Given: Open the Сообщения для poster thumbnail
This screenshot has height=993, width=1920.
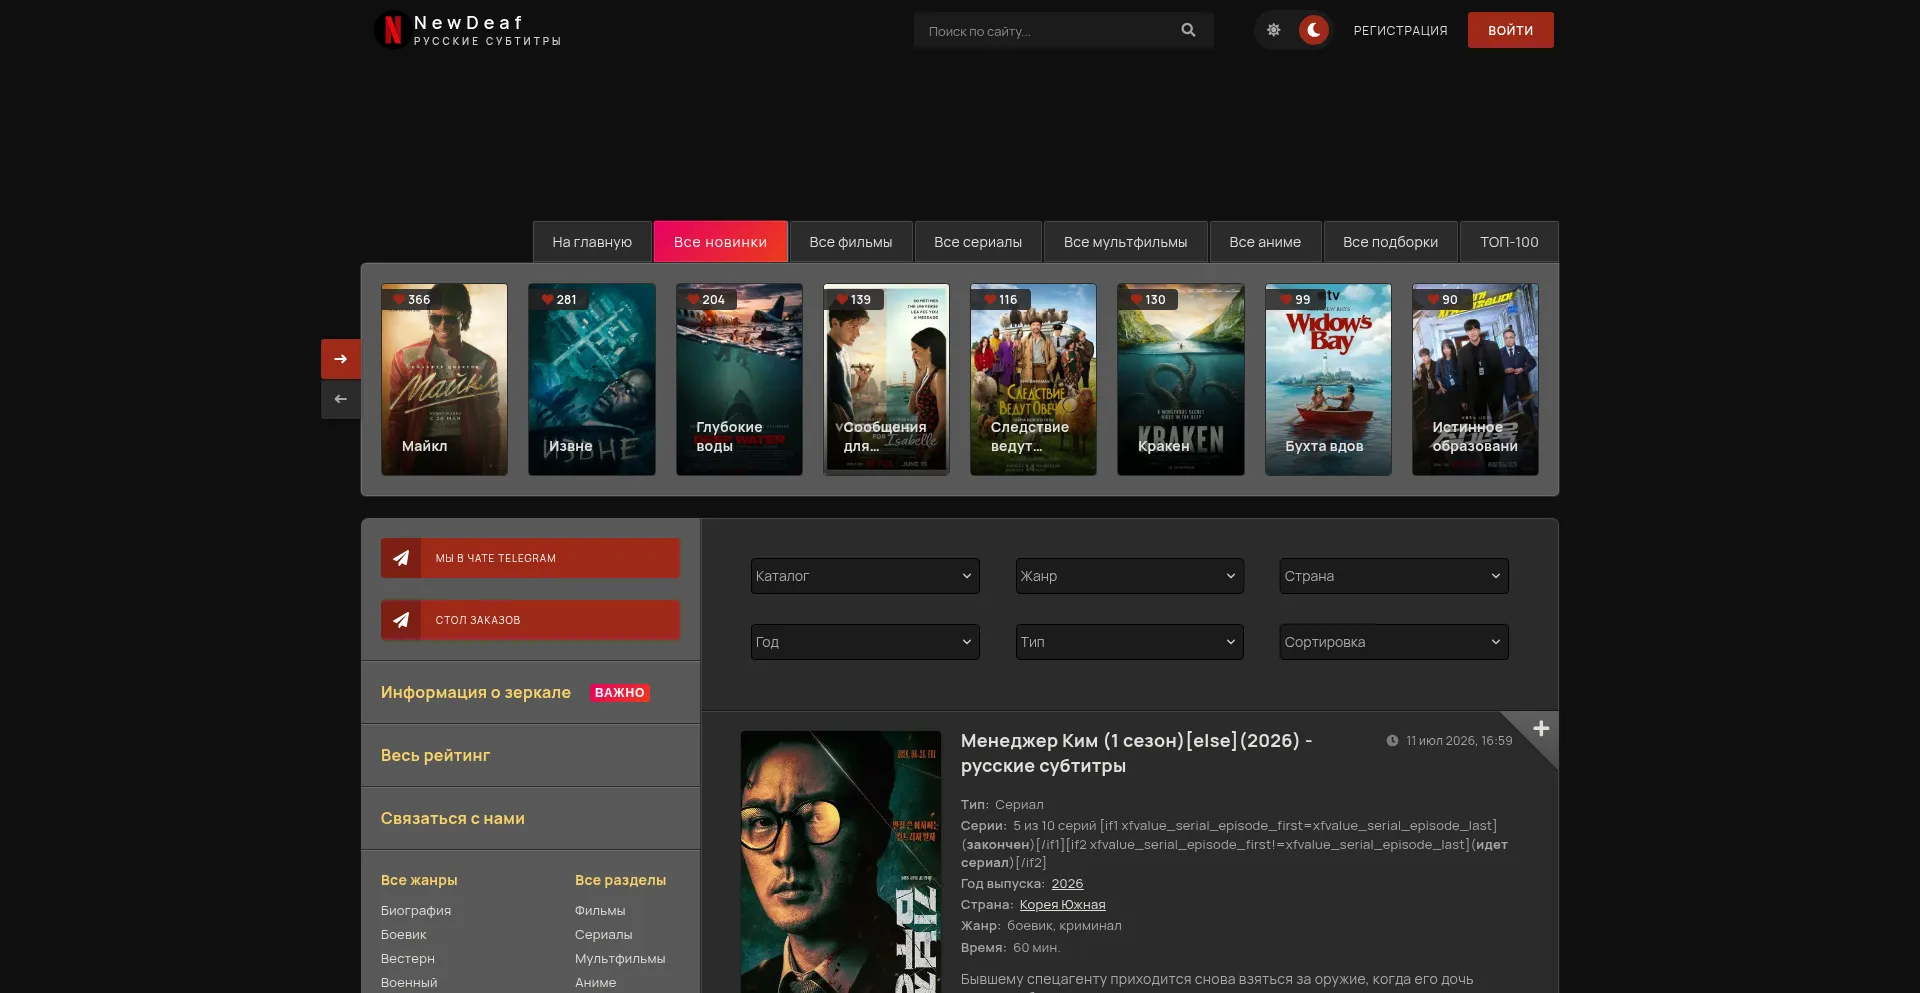Looking at the screenshot, I should click(x=886, y=379).
